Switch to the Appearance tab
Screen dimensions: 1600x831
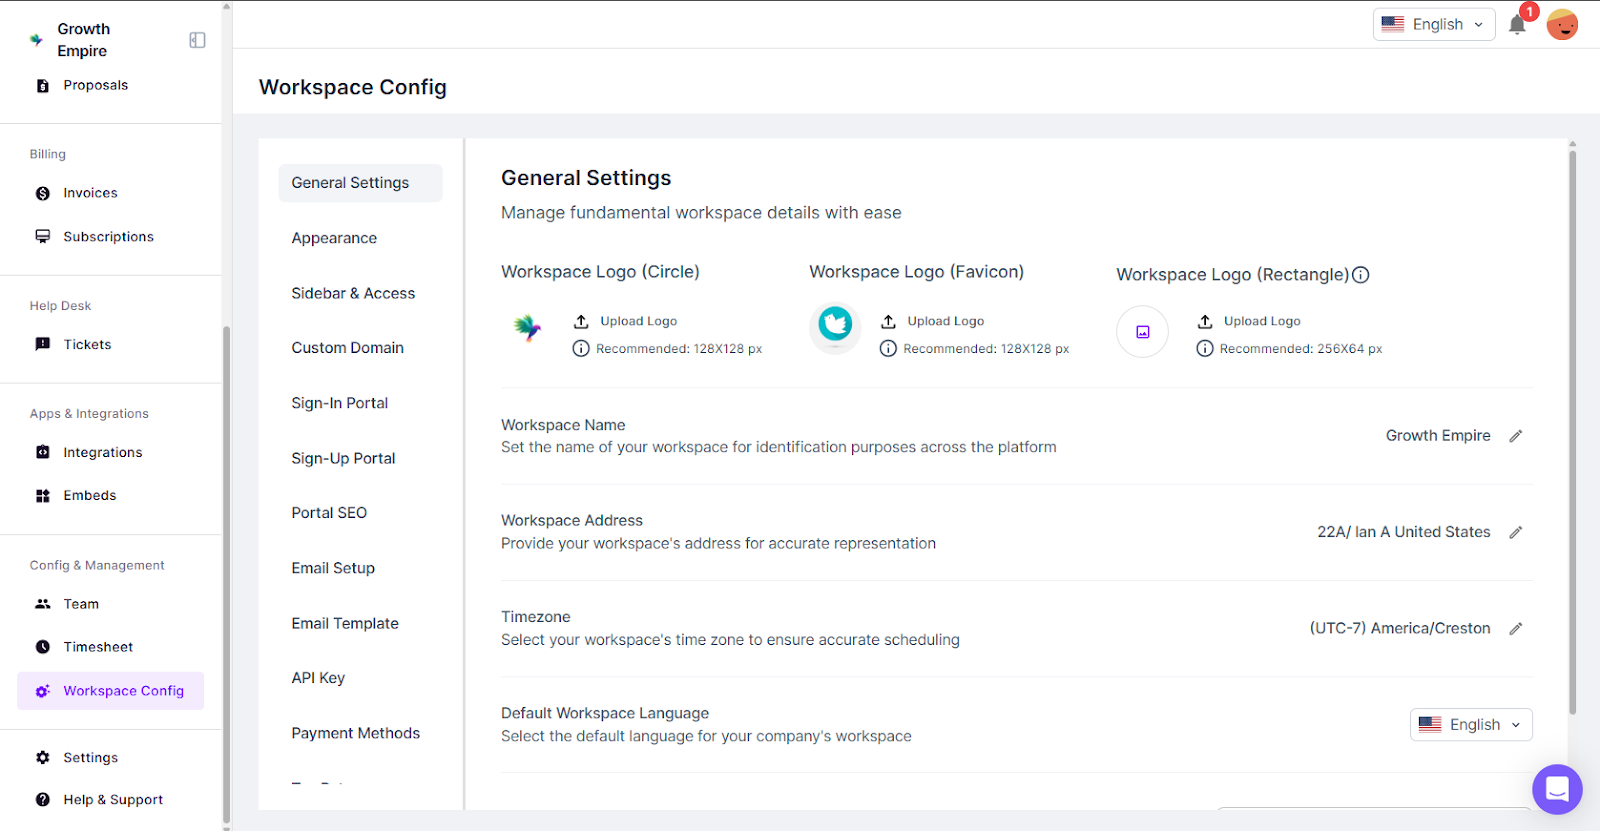tap(334, 238)
